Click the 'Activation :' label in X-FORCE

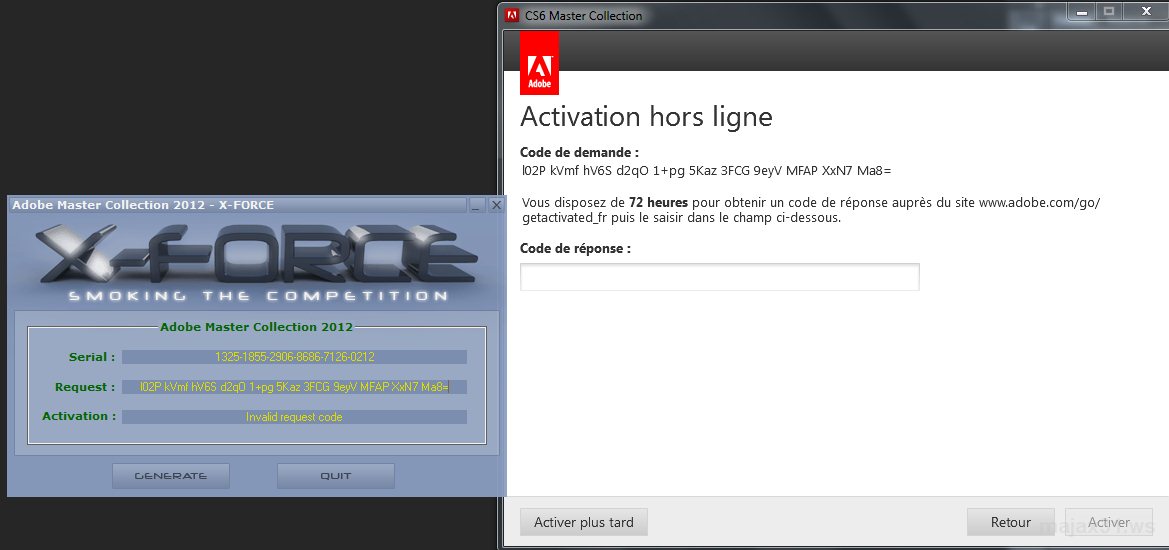click(x=79, y=416)
